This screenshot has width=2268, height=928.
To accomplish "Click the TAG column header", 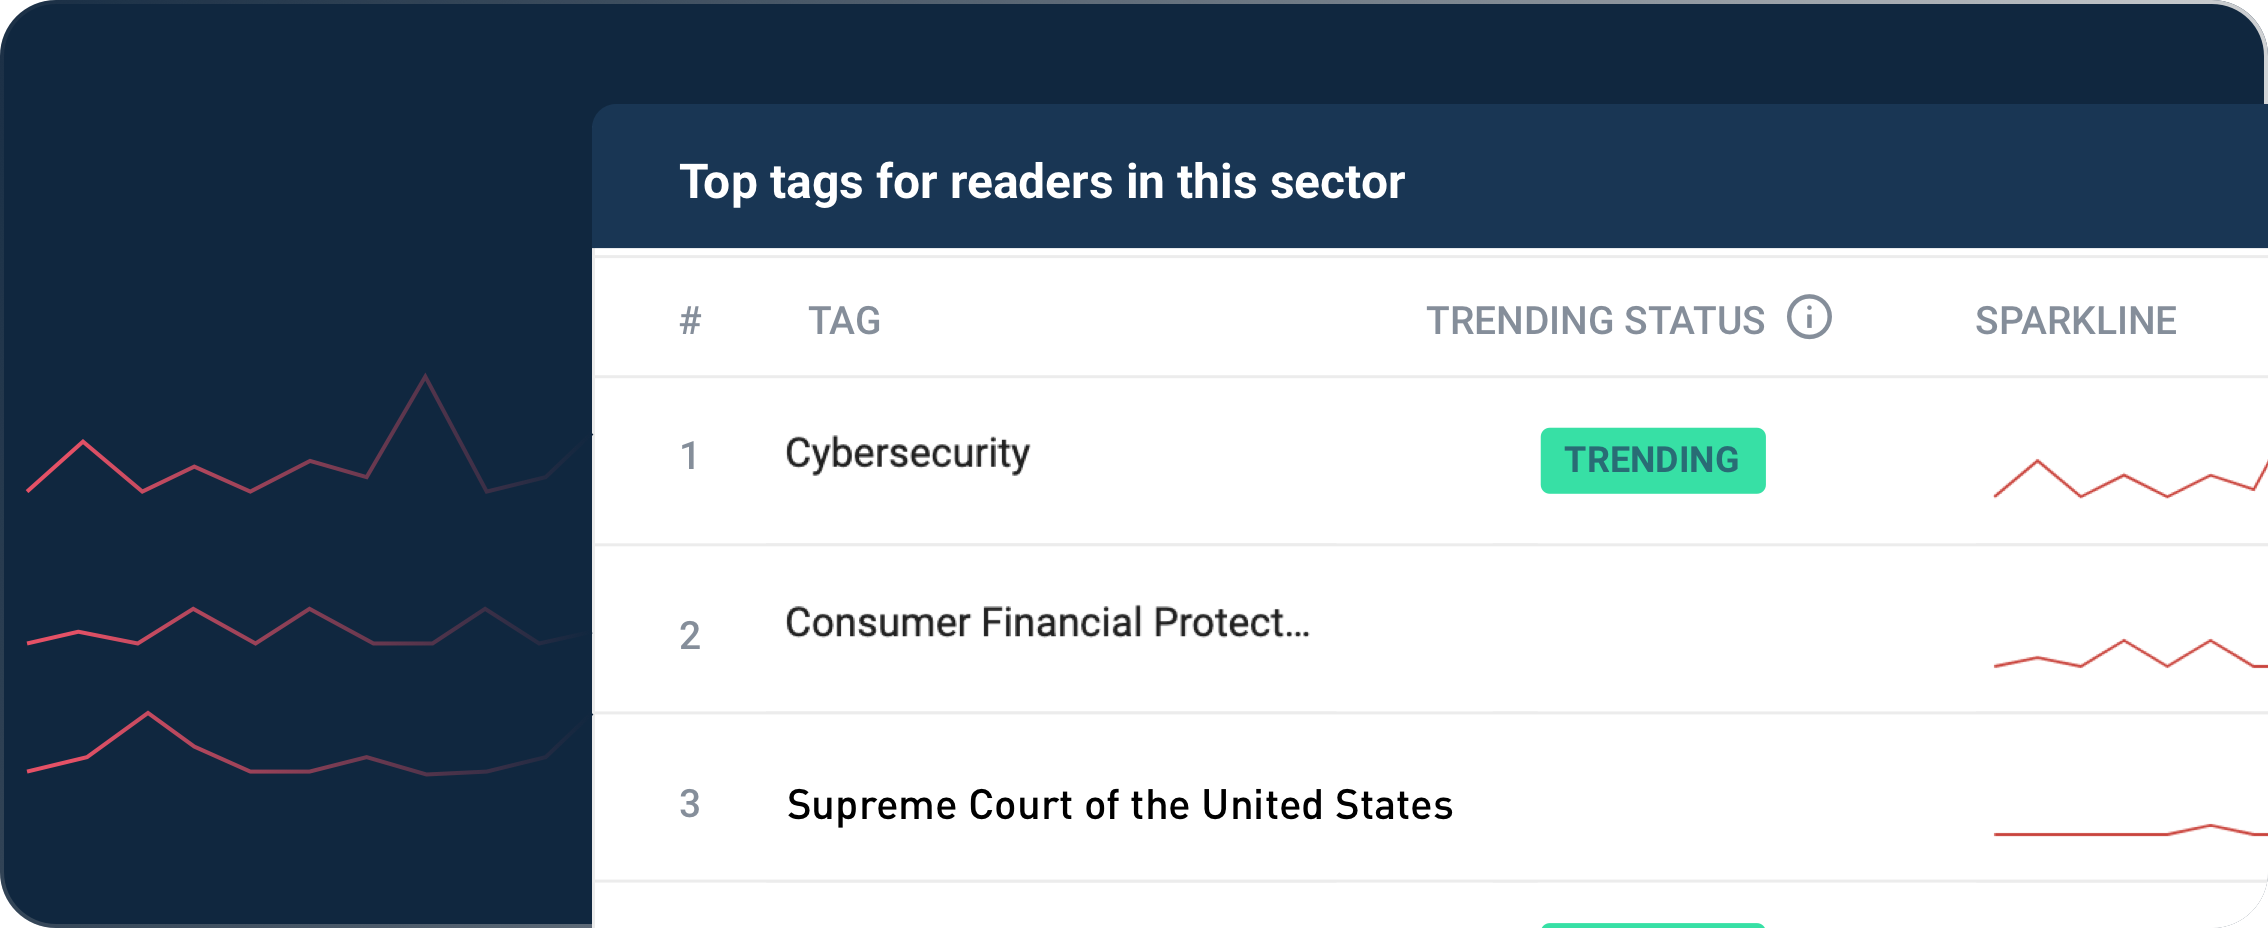I will tap(844, 321).
